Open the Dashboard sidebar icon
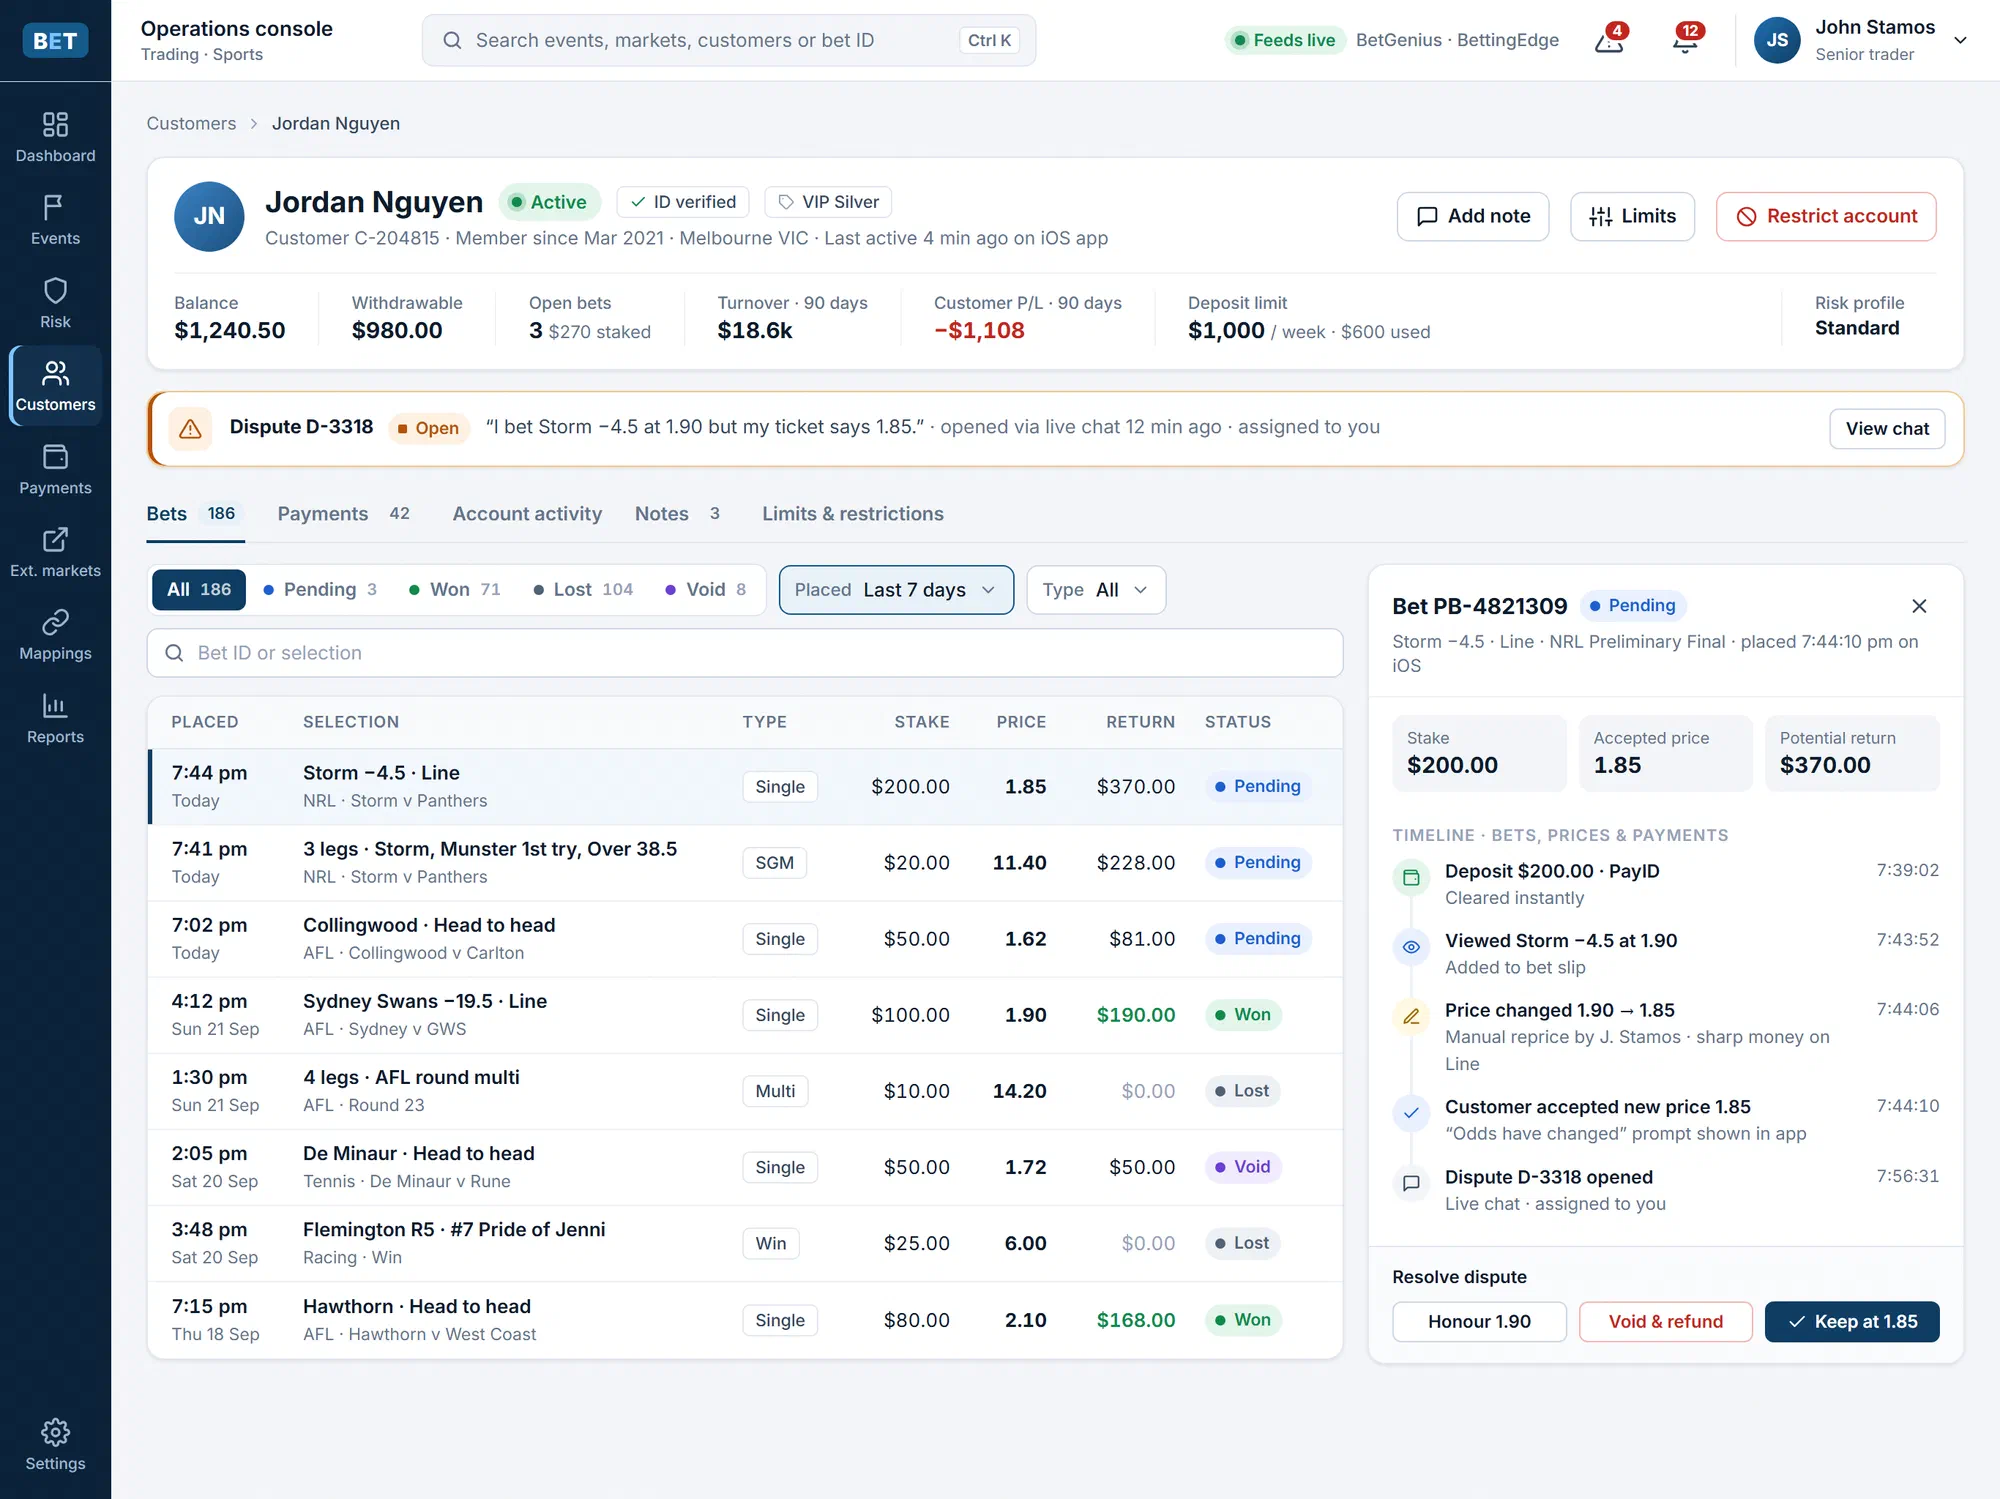Image resolution: width=2000 pixels, height=1499 pixels. [55, 138]
